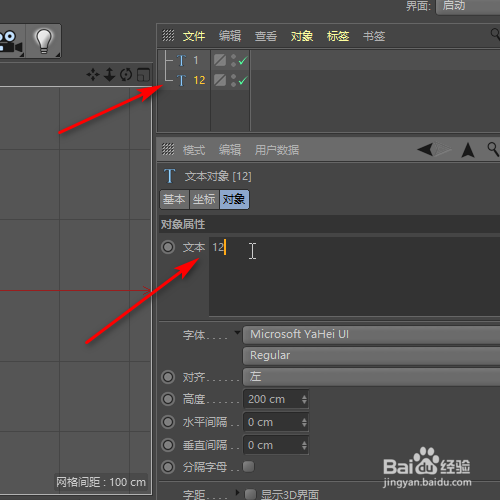Viewport: 500px width, 500px height.
Task: Click the 垂直间隔 stepper arrows
Action: 304,445
